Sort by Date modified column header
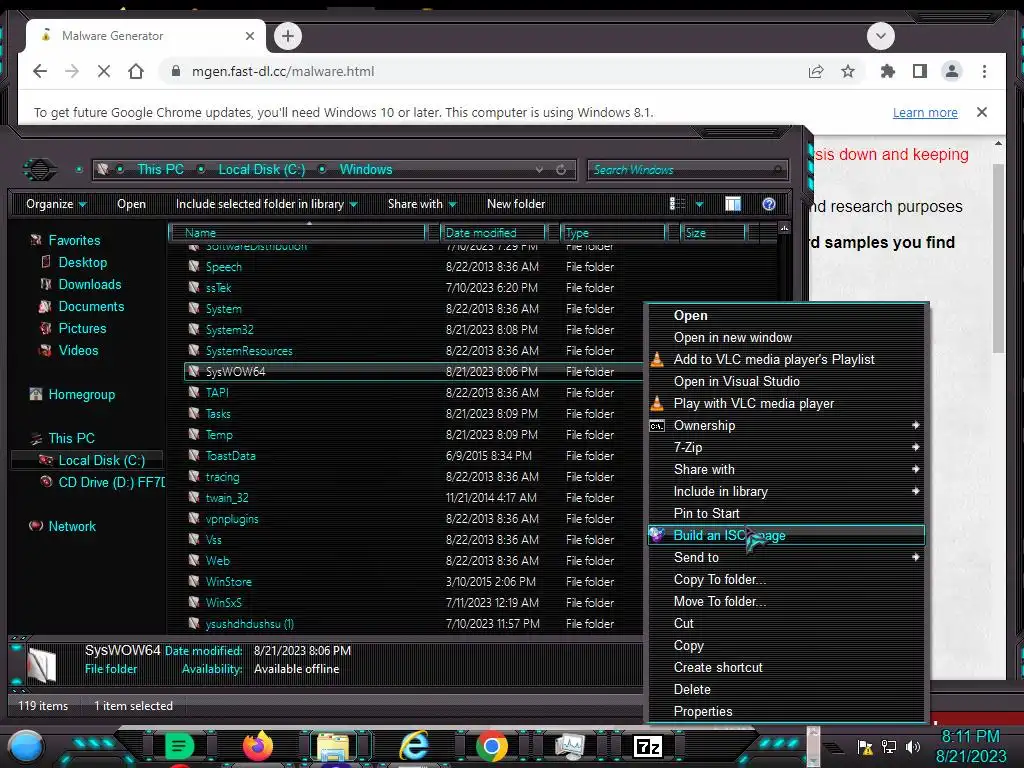The width and height of the screenshot is (1024, 768). click(x=493, y=232)
